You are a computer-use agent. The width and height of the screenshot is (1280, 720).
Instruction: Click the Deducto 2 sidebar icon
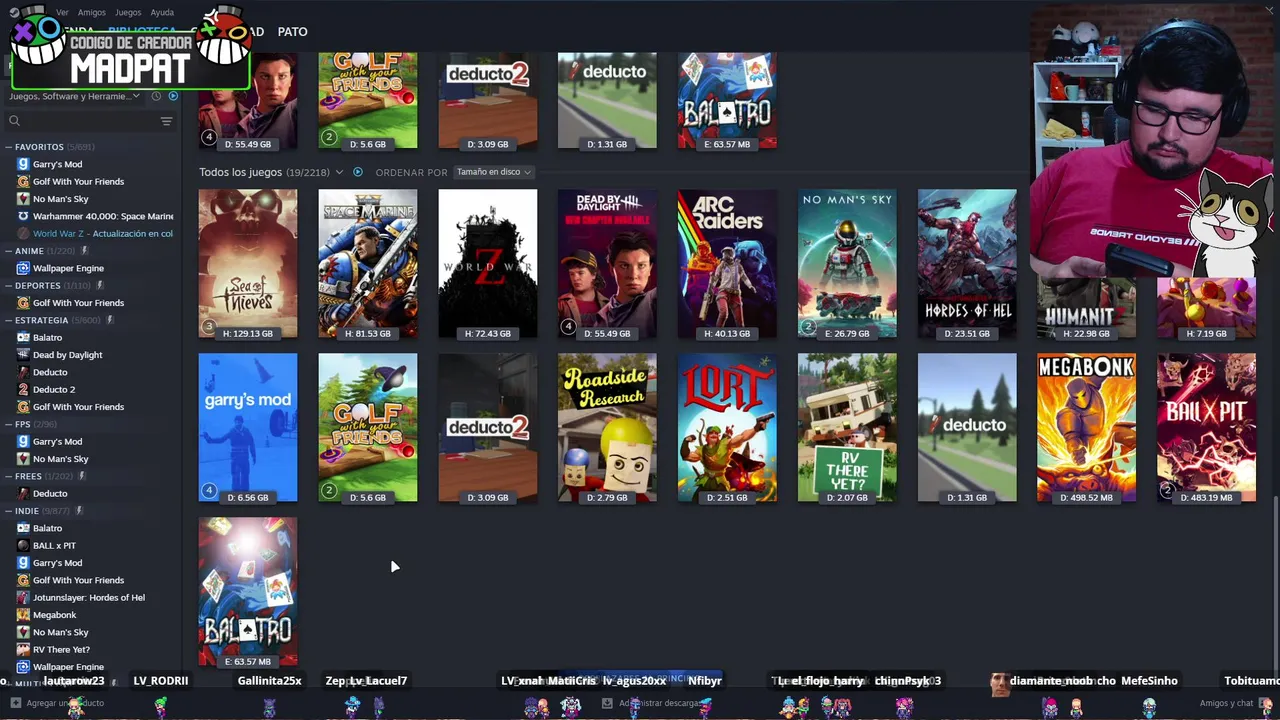(23, 389)
